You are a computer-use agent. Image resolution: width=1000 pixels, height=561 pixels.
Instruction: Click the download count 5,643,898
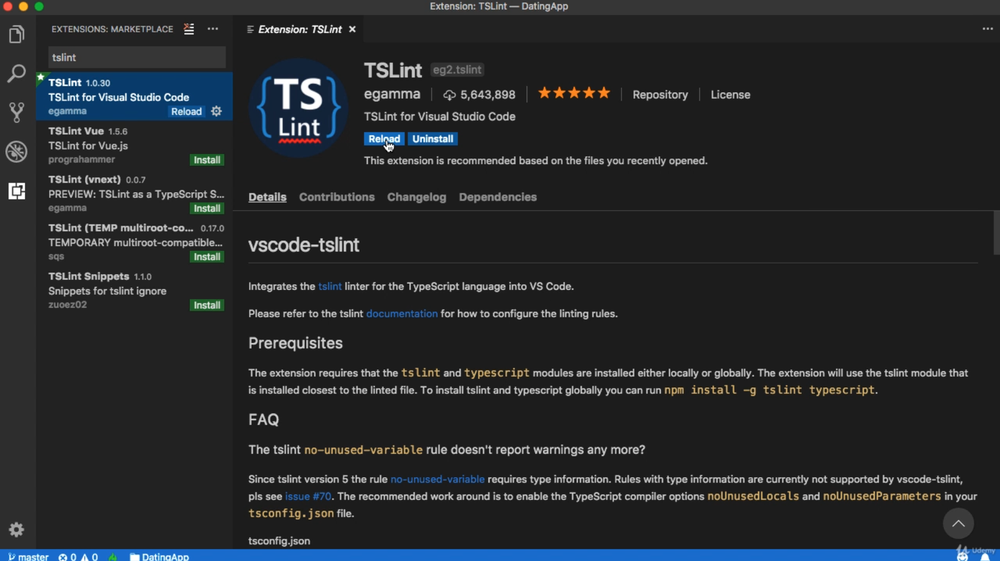[480, 94]
